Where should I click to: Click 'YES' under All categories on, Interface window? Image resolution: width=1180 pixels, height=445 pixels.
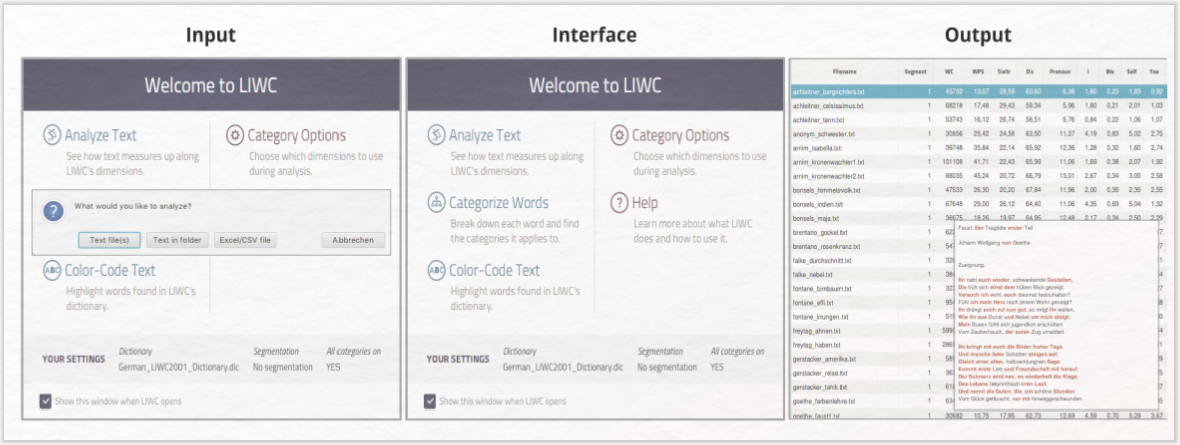click(717, 367)
